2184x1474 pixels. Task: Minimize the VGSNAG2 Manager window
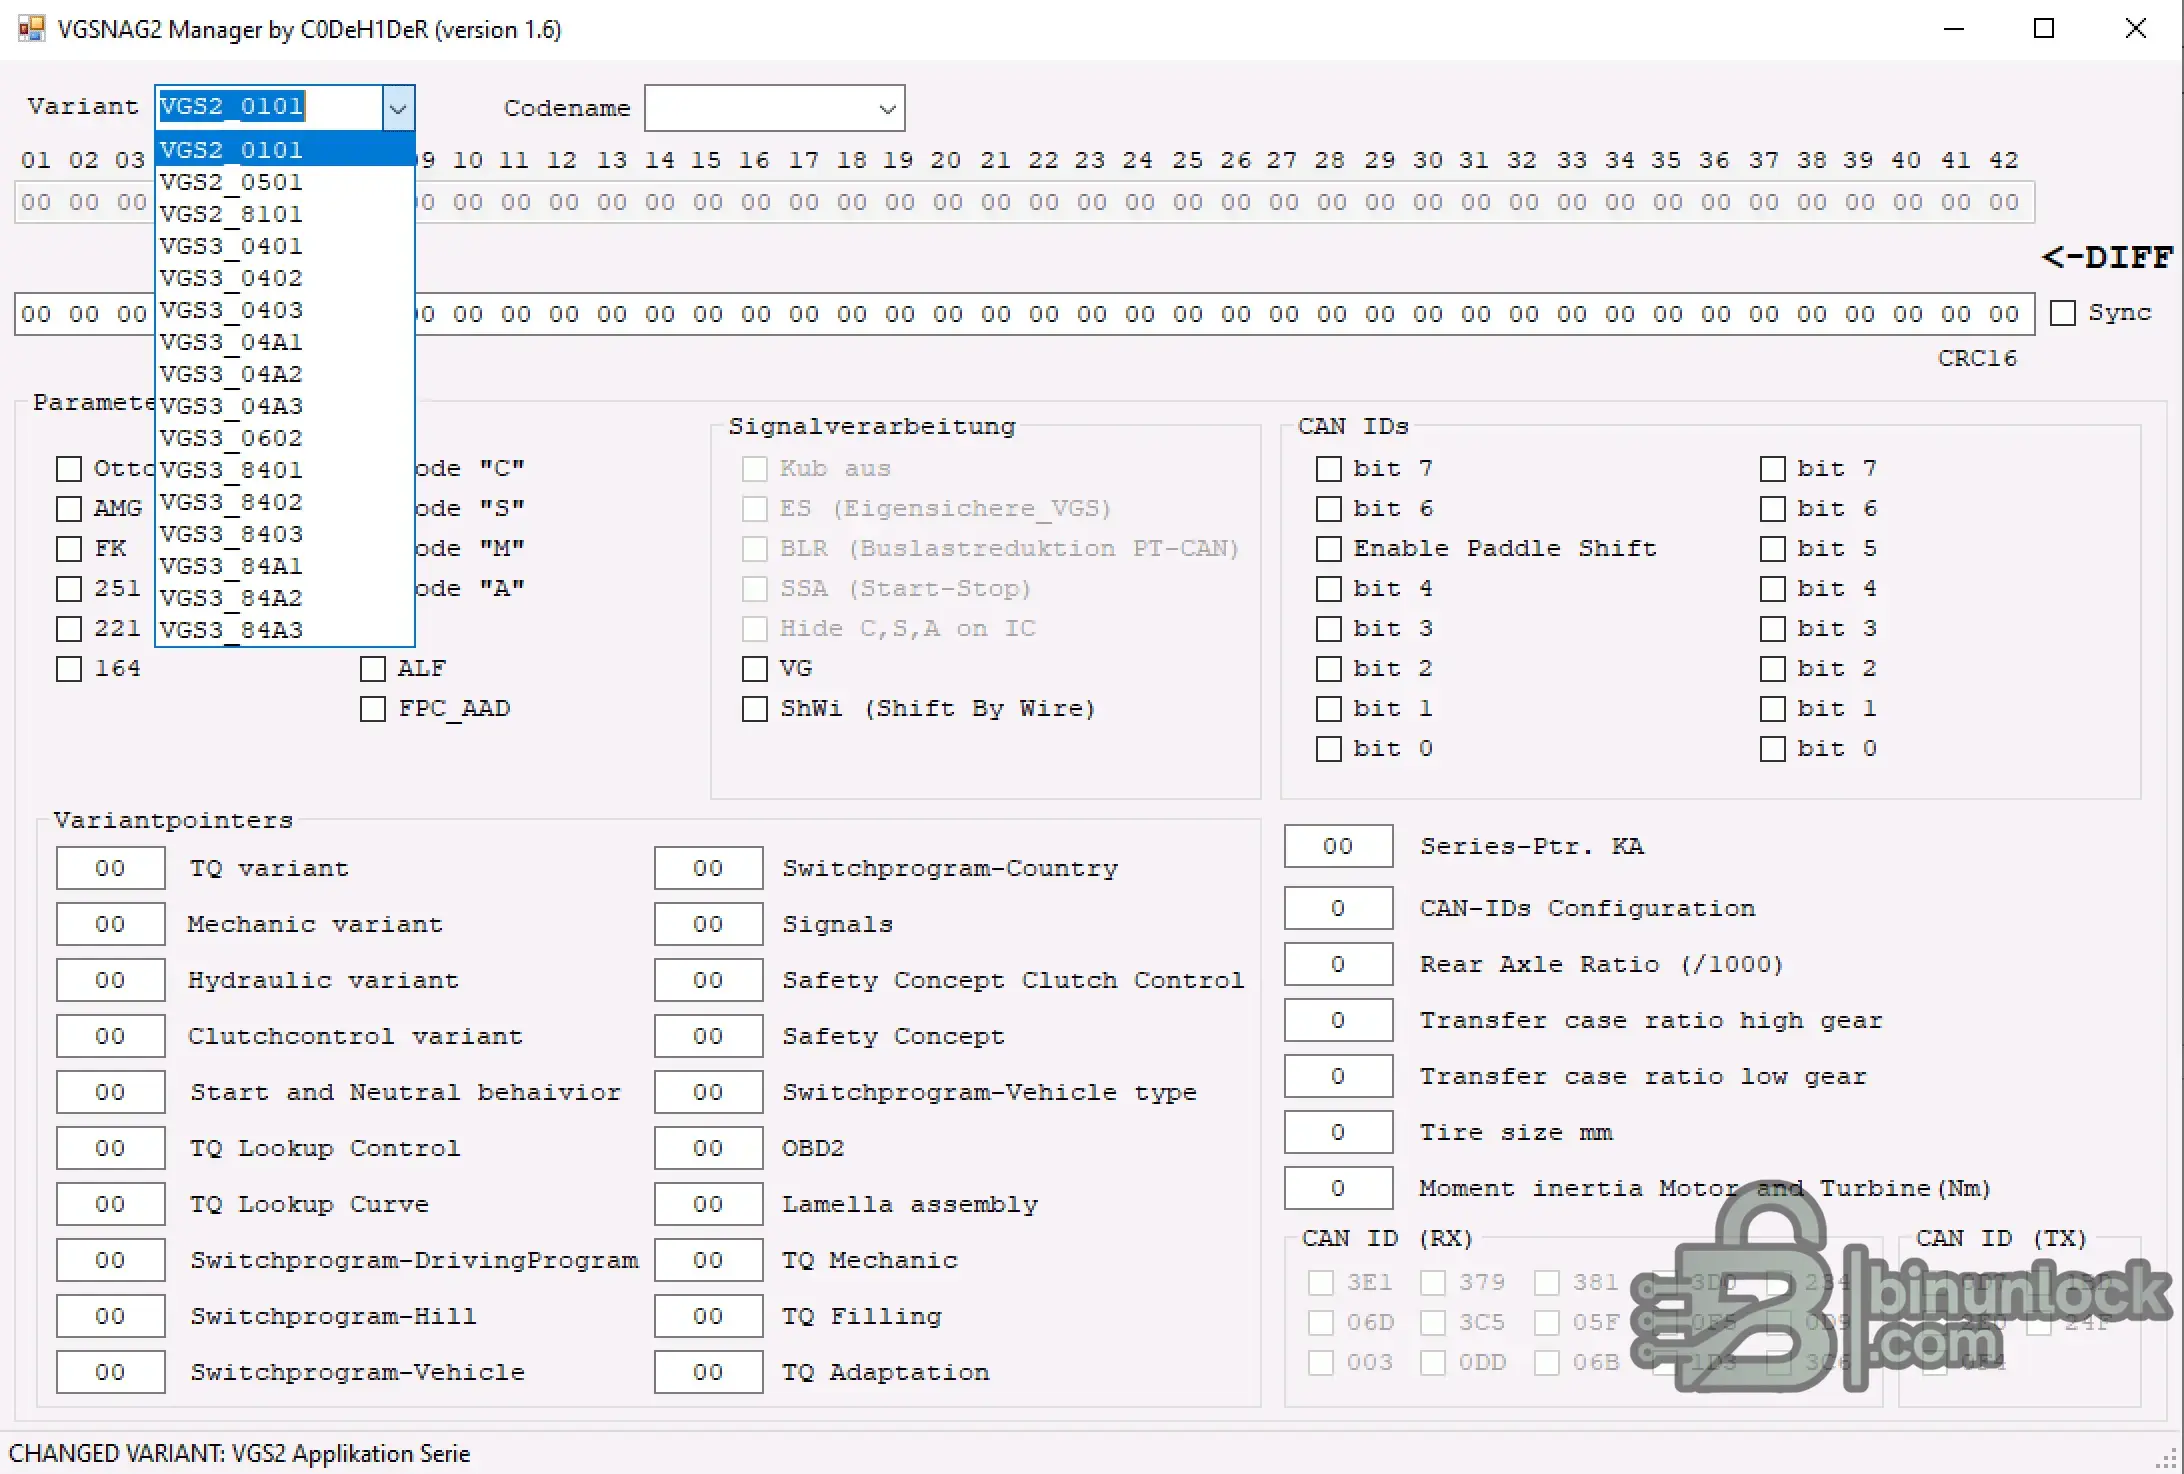pos(1954,29)
